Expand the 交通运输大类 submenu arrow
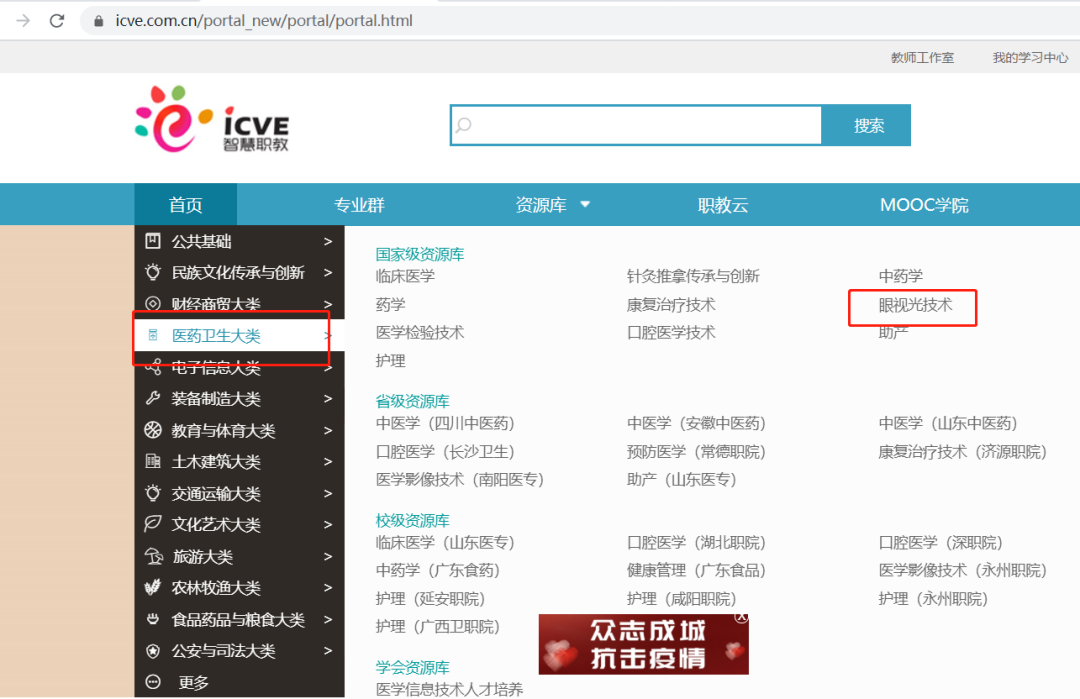Screen dimensions: 1080x699 328,493
